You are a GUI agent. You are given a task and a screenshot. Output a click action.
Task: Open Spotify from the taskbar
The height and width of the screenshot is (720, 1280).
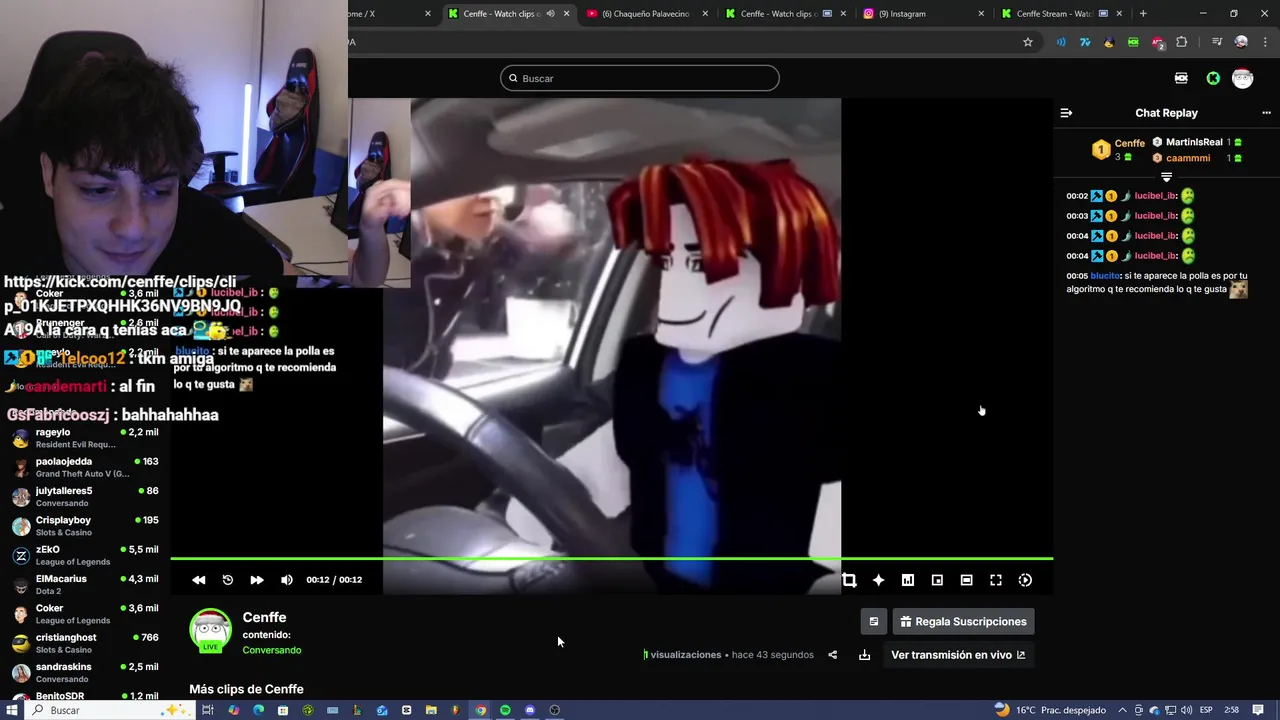[505, 710]
